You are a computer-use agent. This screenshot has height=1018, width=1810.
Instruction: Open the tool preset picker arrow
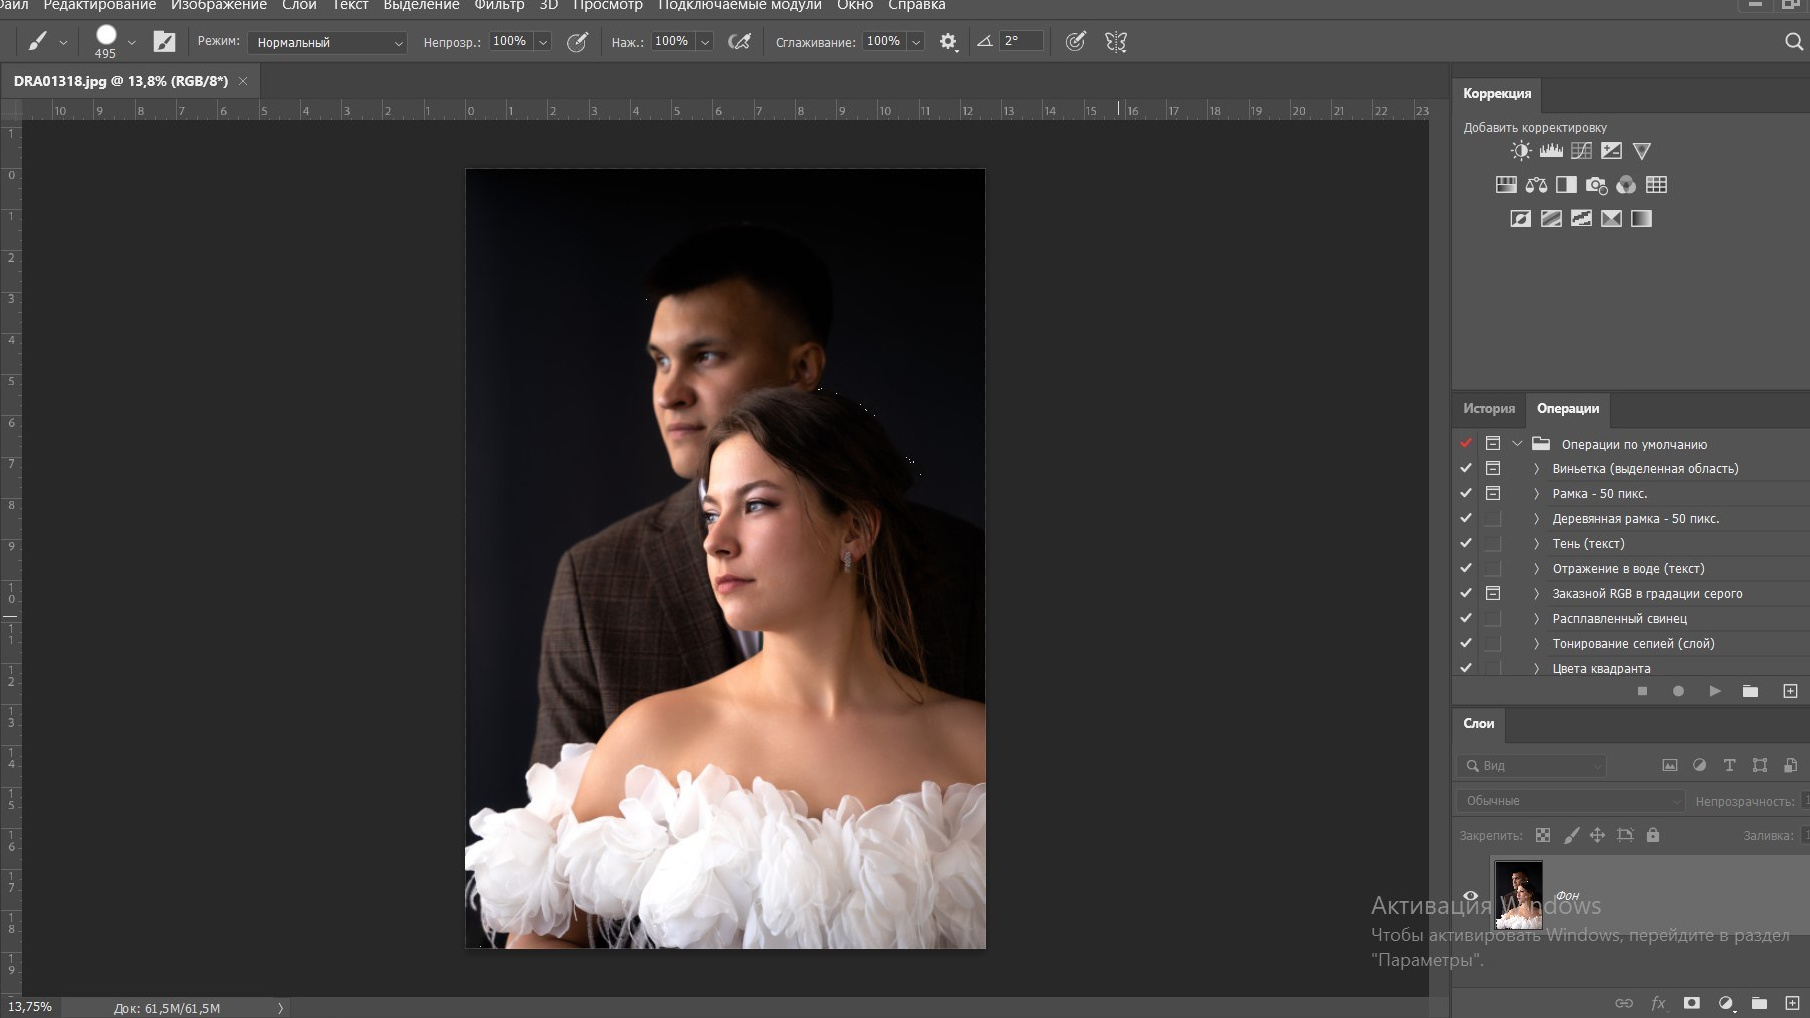[63, 42]
